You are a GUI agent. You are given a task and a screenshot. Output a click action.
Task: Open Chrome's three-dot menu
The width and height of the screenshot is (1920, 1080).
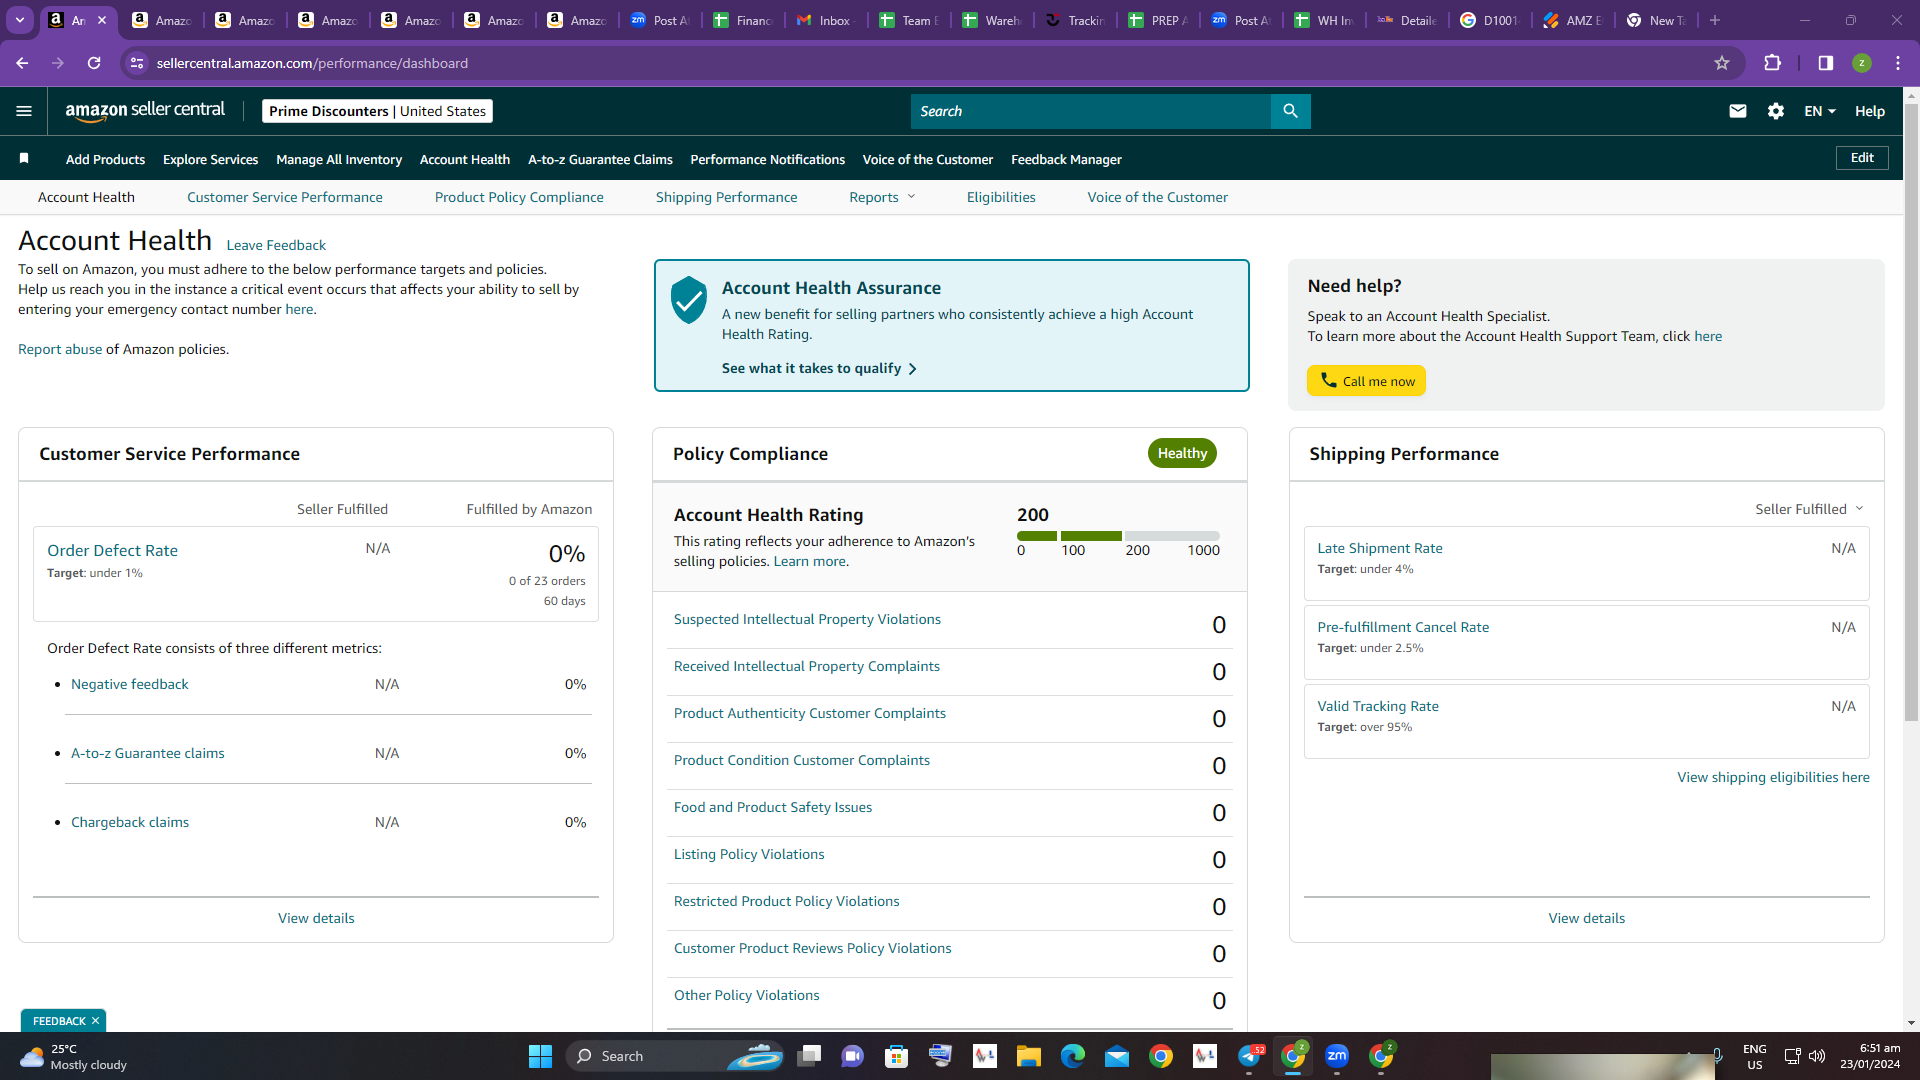[1898, 63]
